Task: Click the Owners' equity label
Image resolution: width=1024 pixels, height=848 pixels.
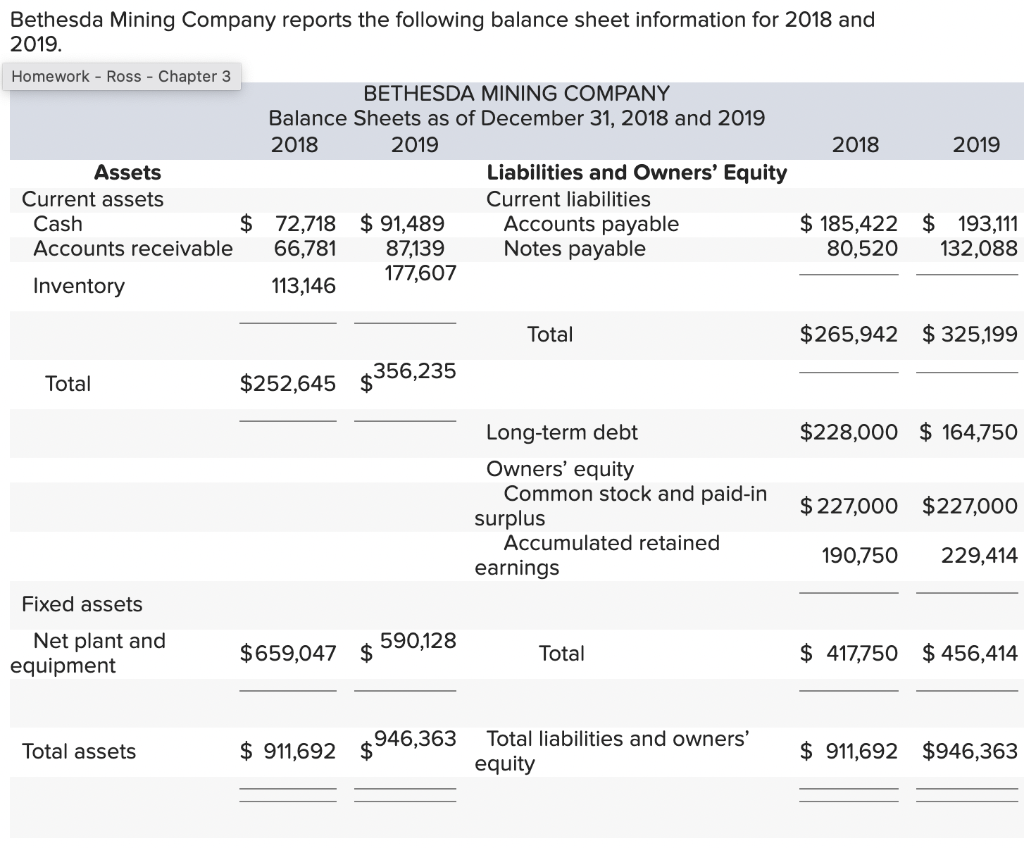Action: point(560,469)
